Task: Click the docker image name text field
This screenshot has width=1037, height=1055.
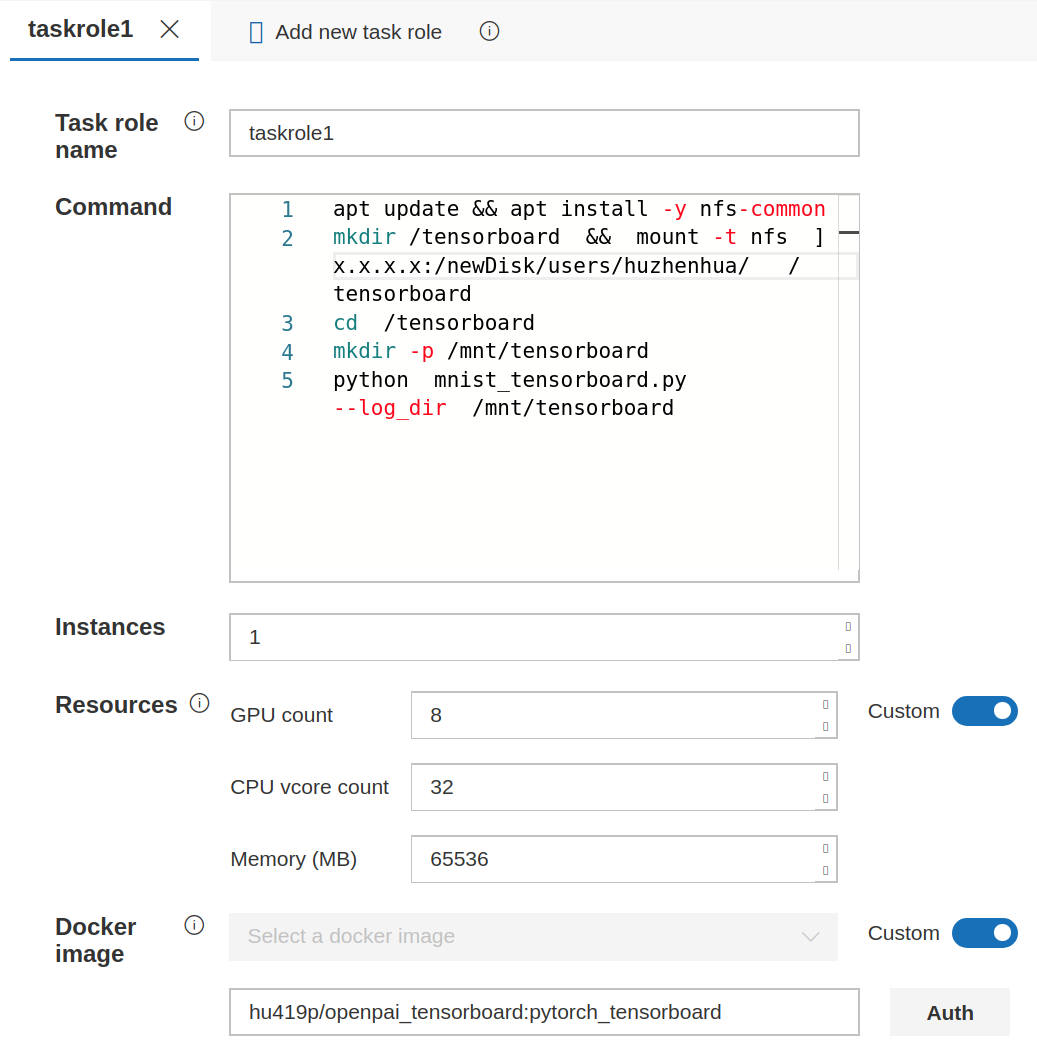Action: [544, 1012]
